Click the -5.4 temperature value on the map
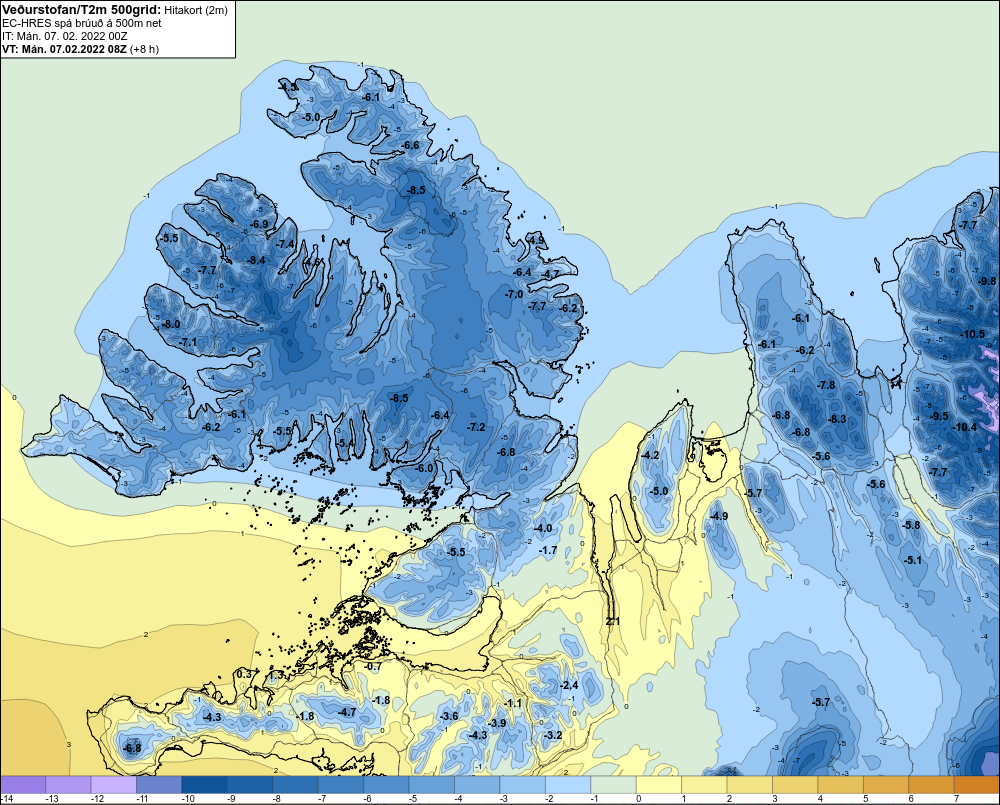1000x805 pixels. point(346,443)
